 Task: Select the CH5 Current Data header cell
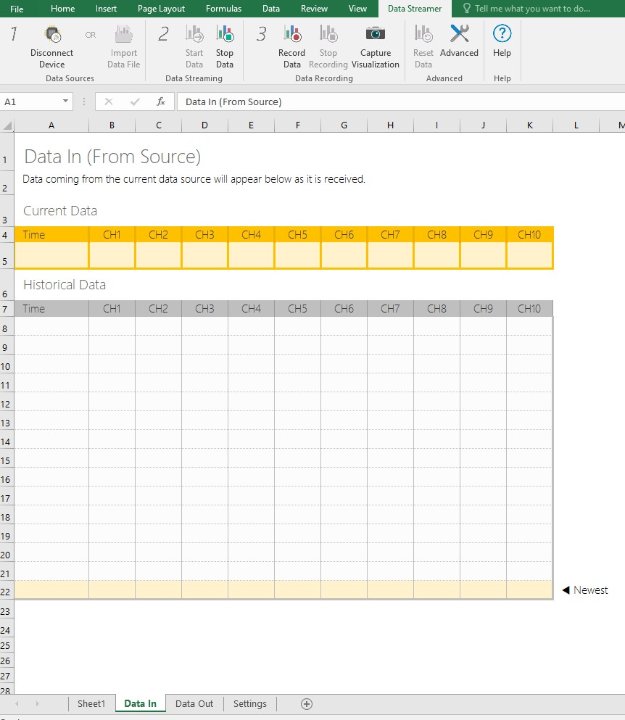click(297, 235)
